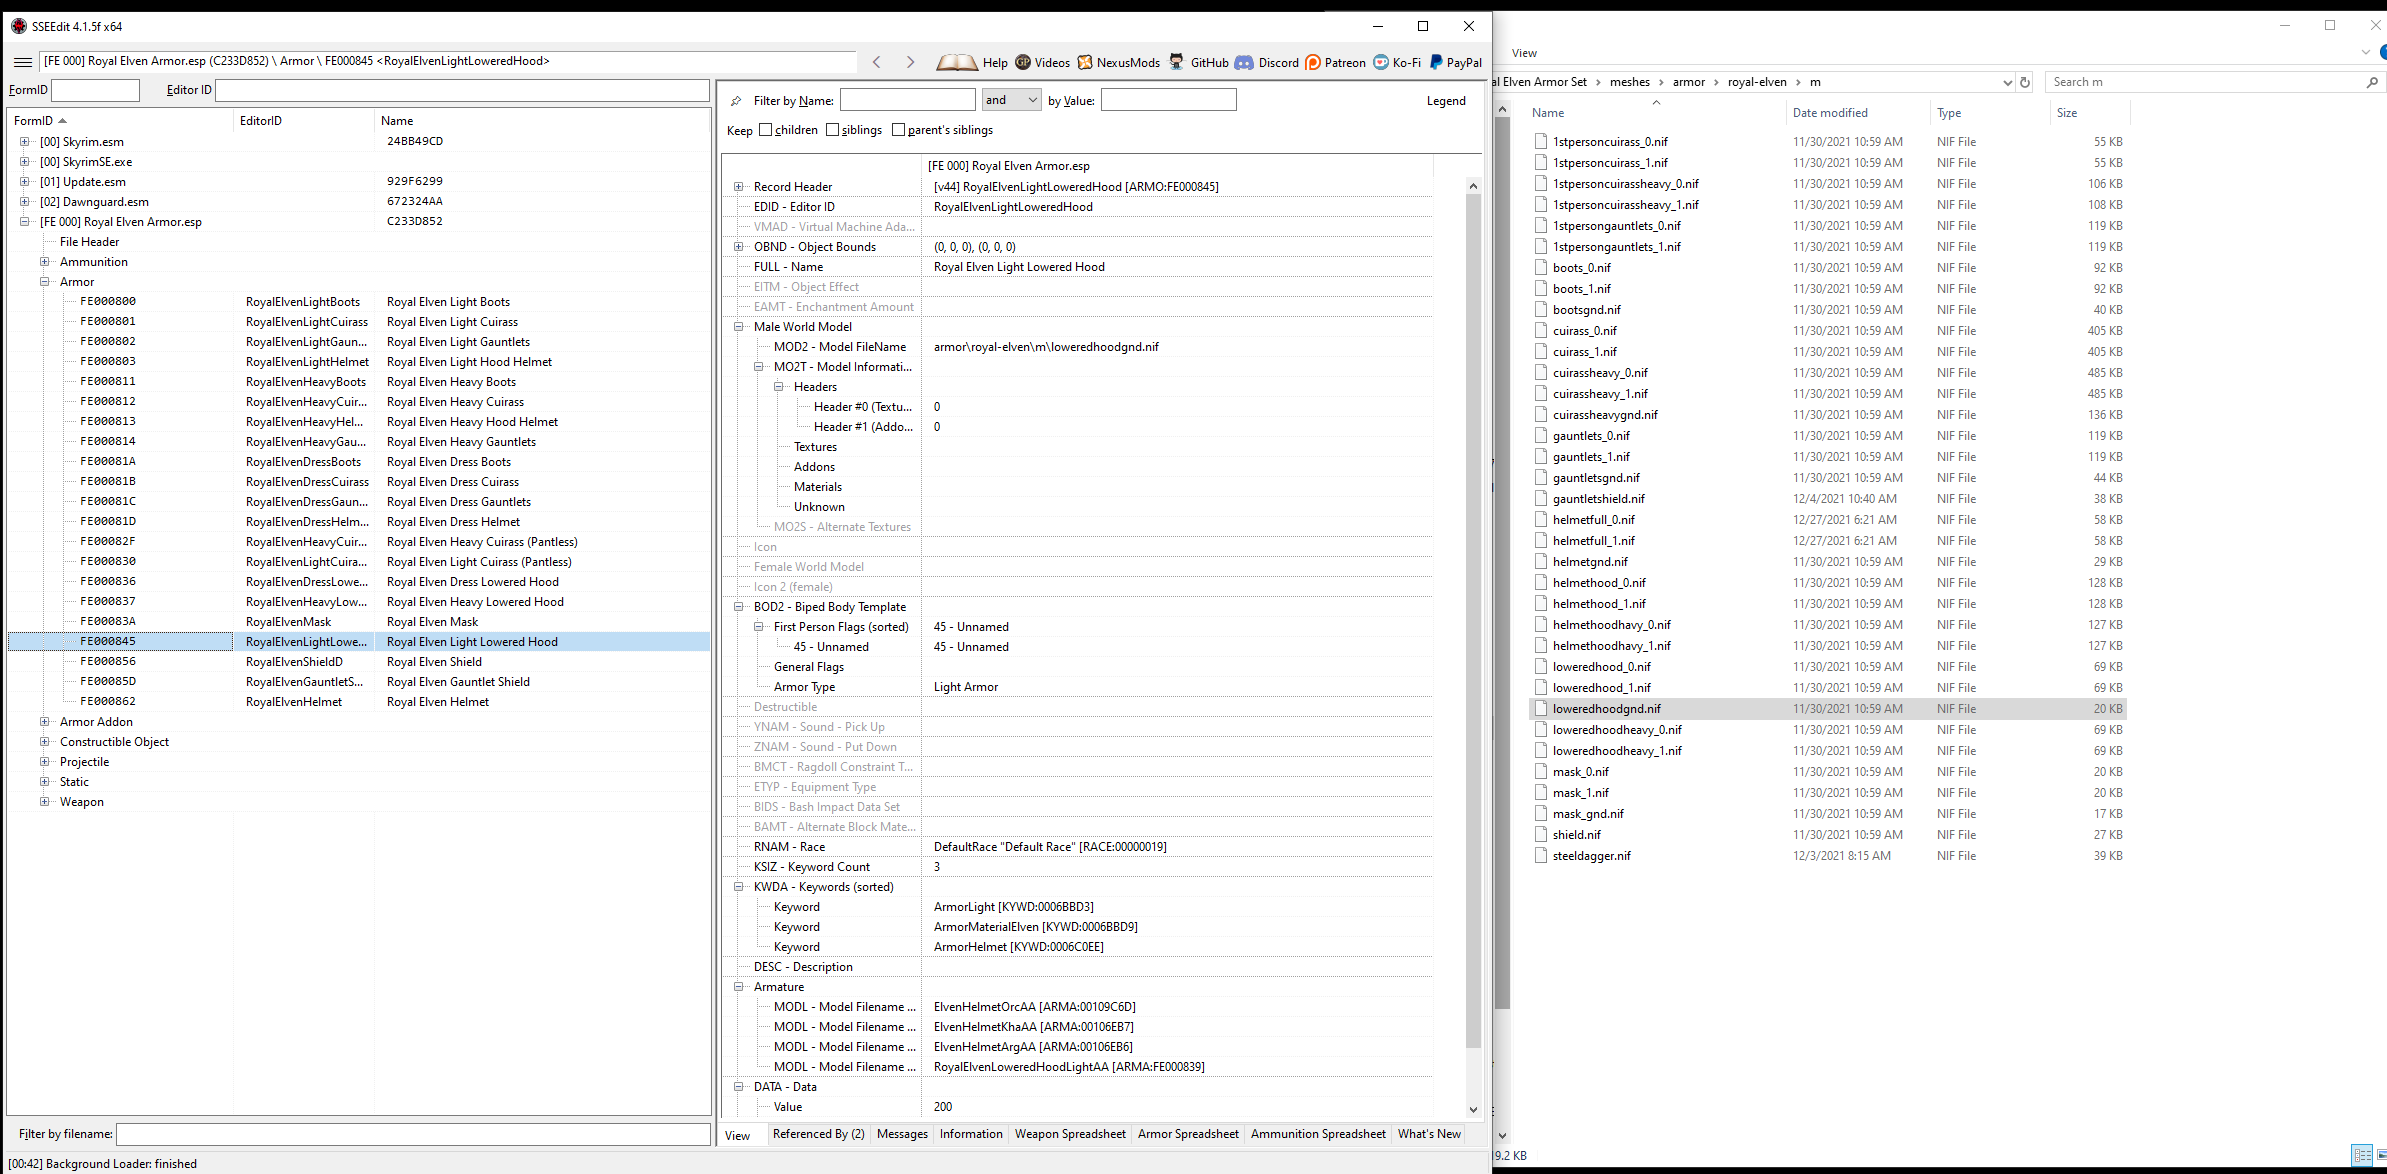
Task: Open the View menu in Explorer
Action: (x=1524, y=53)
